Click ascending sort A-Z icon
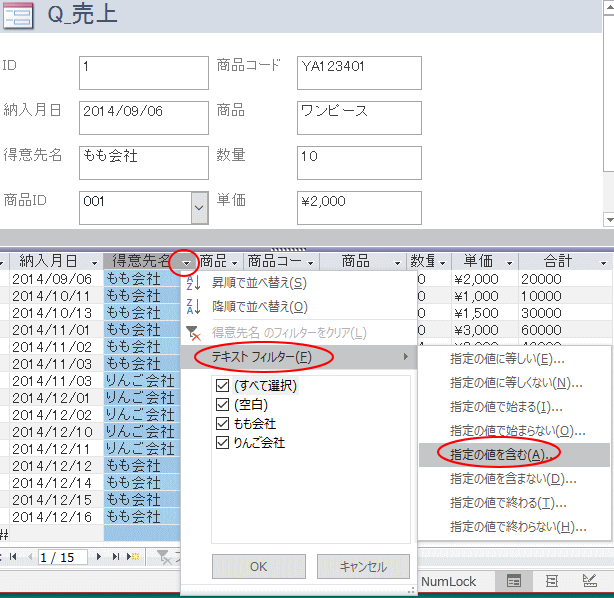The height and width of the screenshot is (598, 614). [193, 282]
